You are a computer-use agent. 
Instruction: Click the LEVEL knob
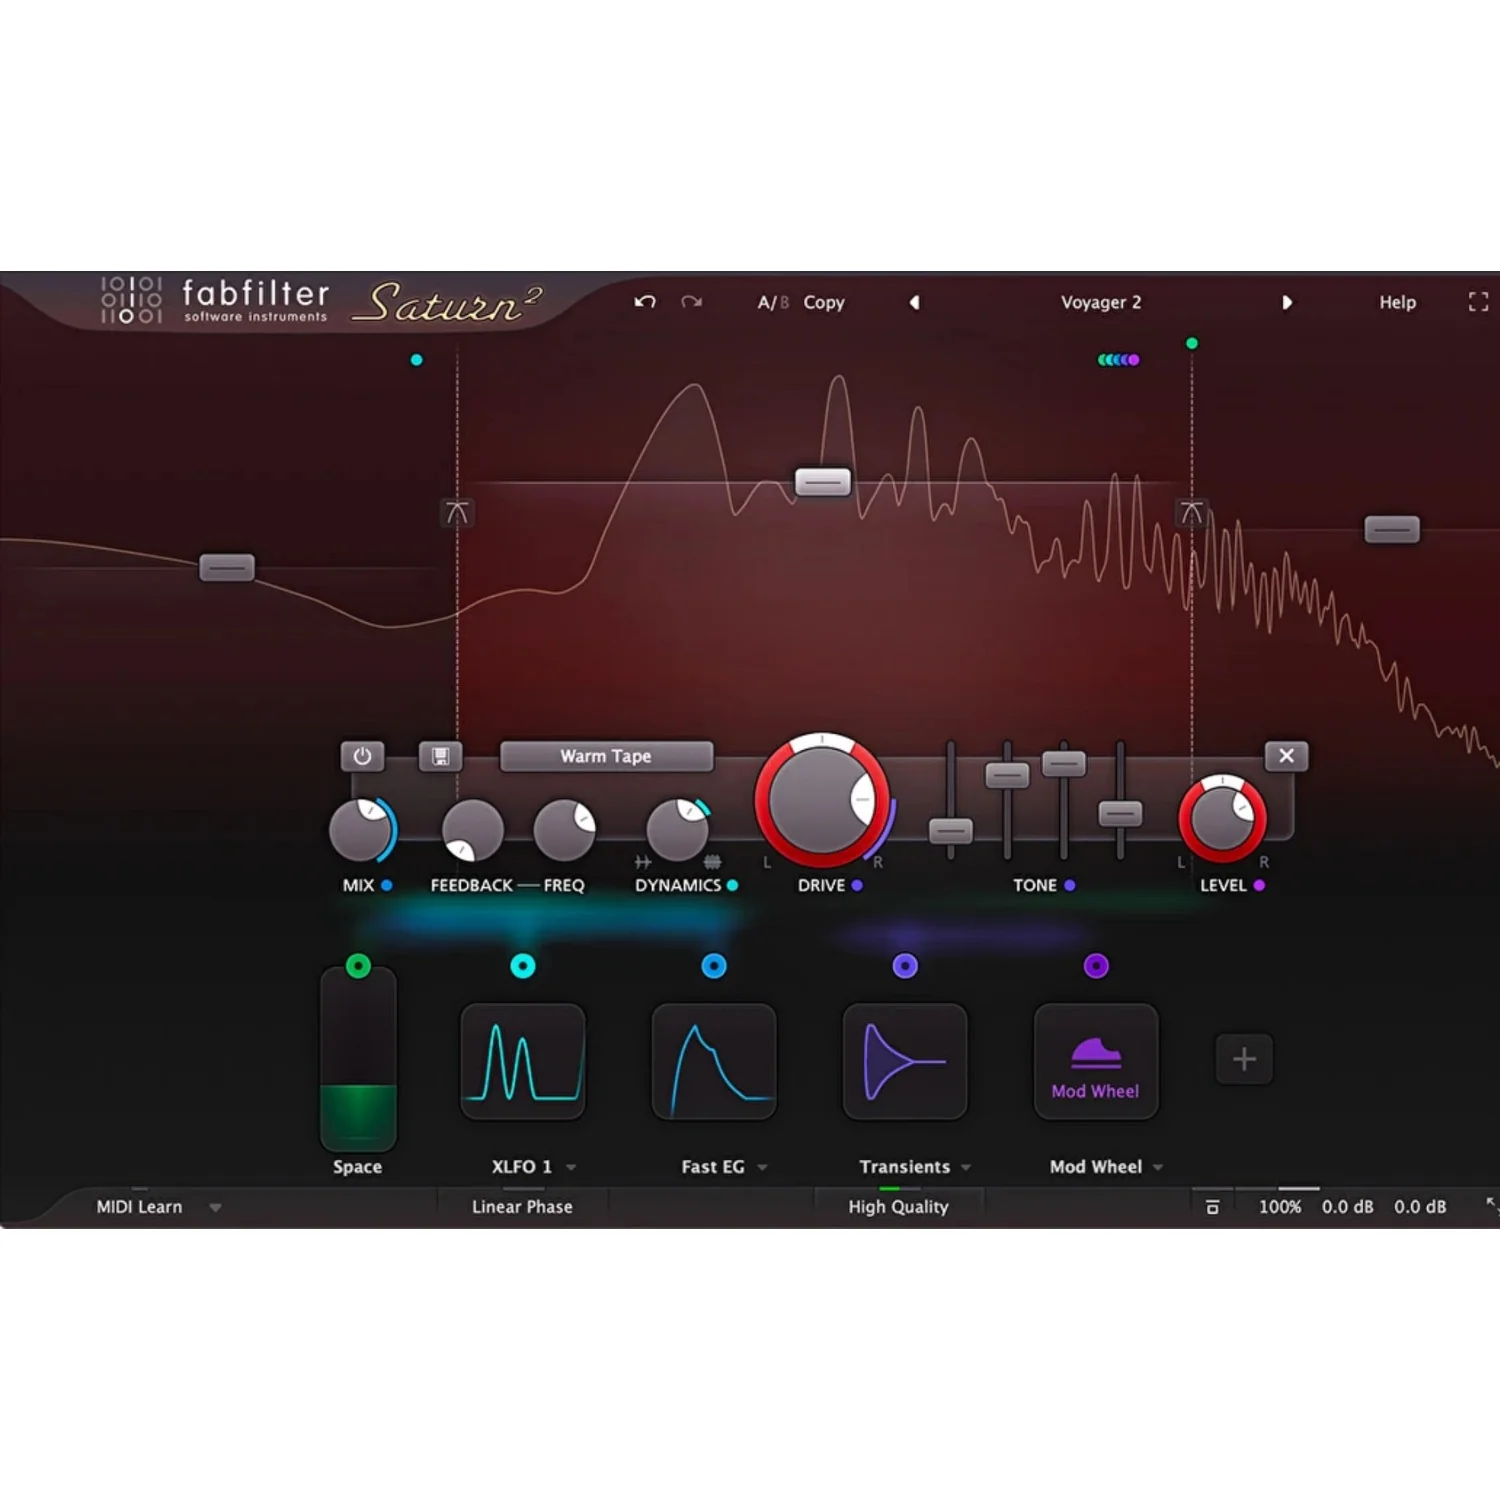pos(1222,818)
